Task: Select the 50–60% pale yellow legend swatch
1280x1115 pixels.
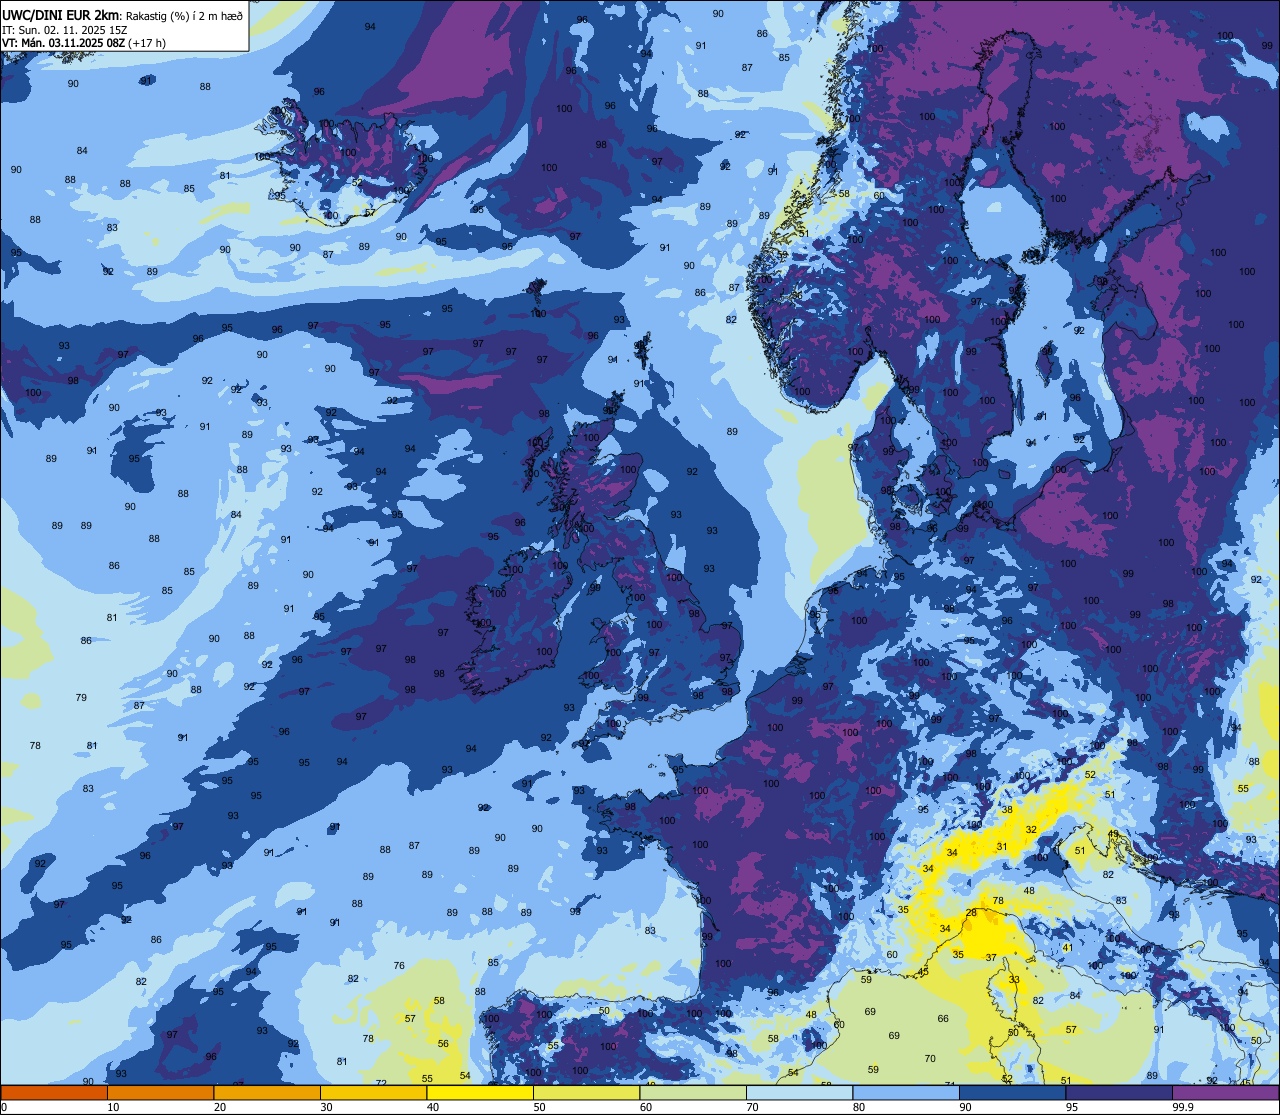Action: click(587, 1092)
